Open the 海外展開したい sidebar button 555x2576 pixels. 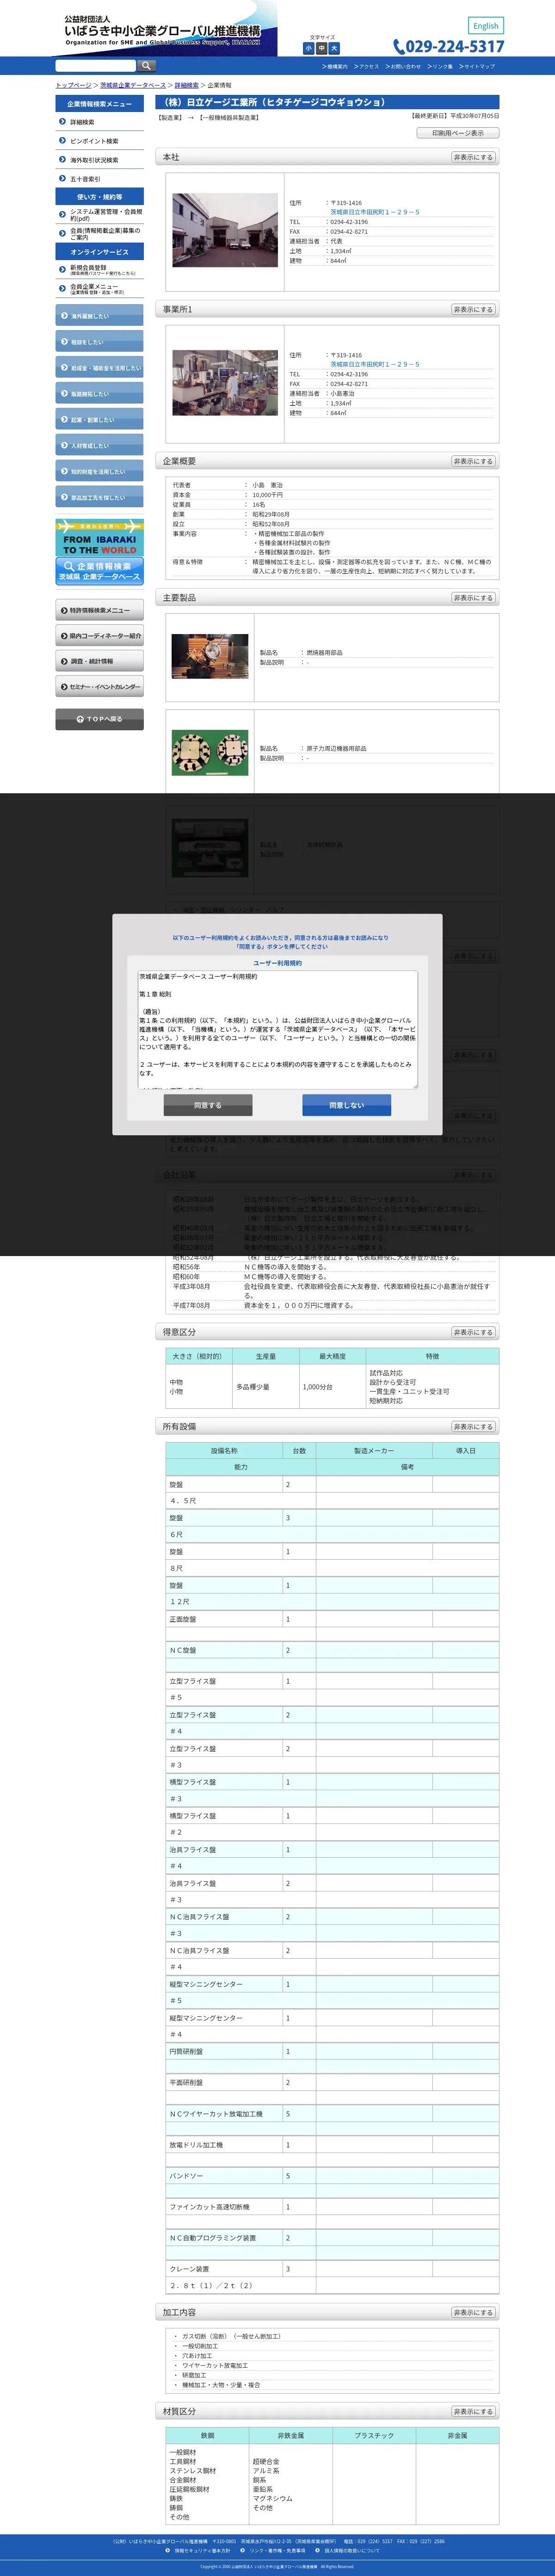pos(99,316)
